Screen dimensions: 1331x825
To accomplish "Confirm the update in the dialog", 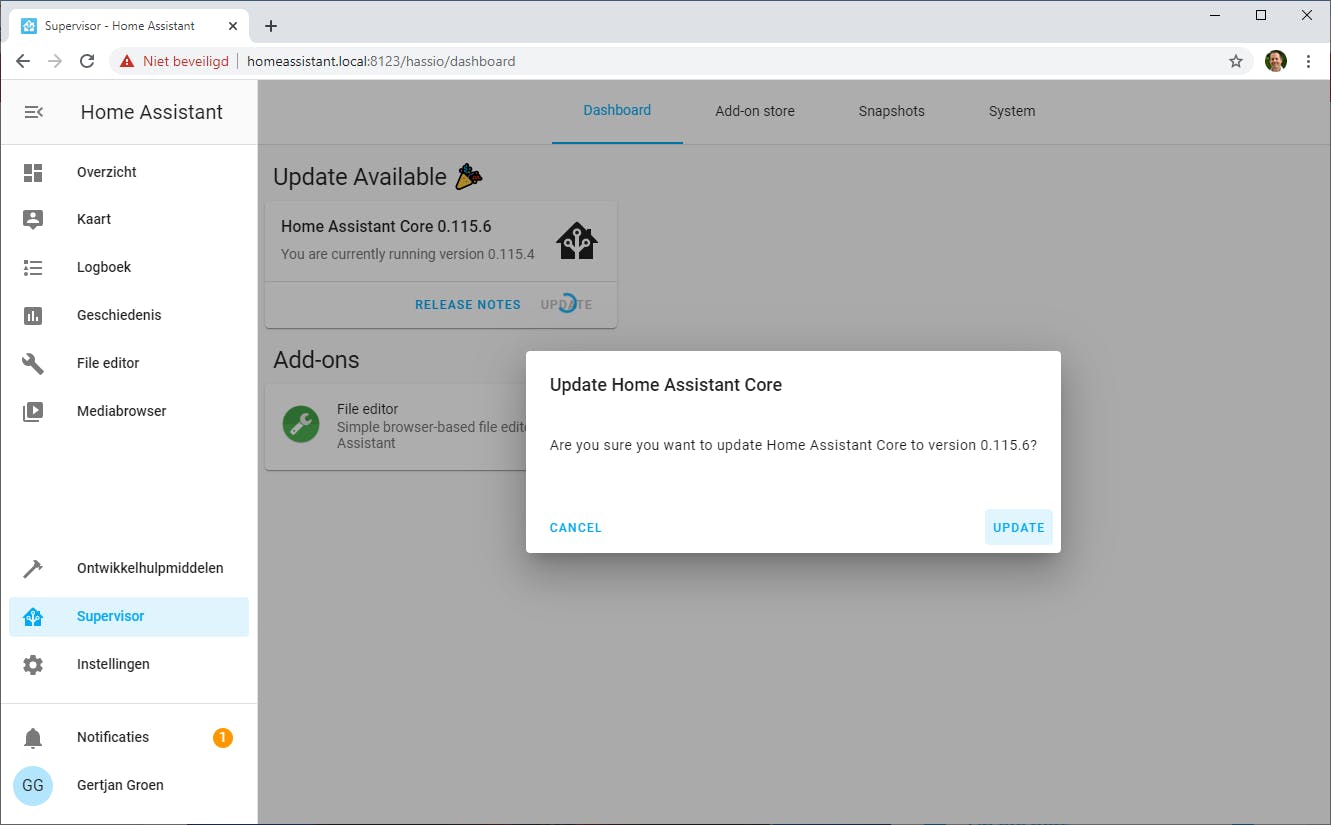I will pos(1018,528).
